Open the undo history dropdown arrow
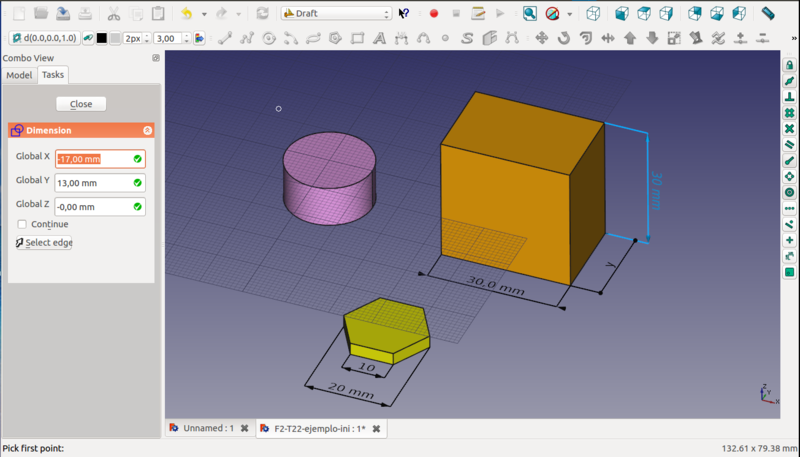Screen dimensions: 800x457 [x=204, y=14]
